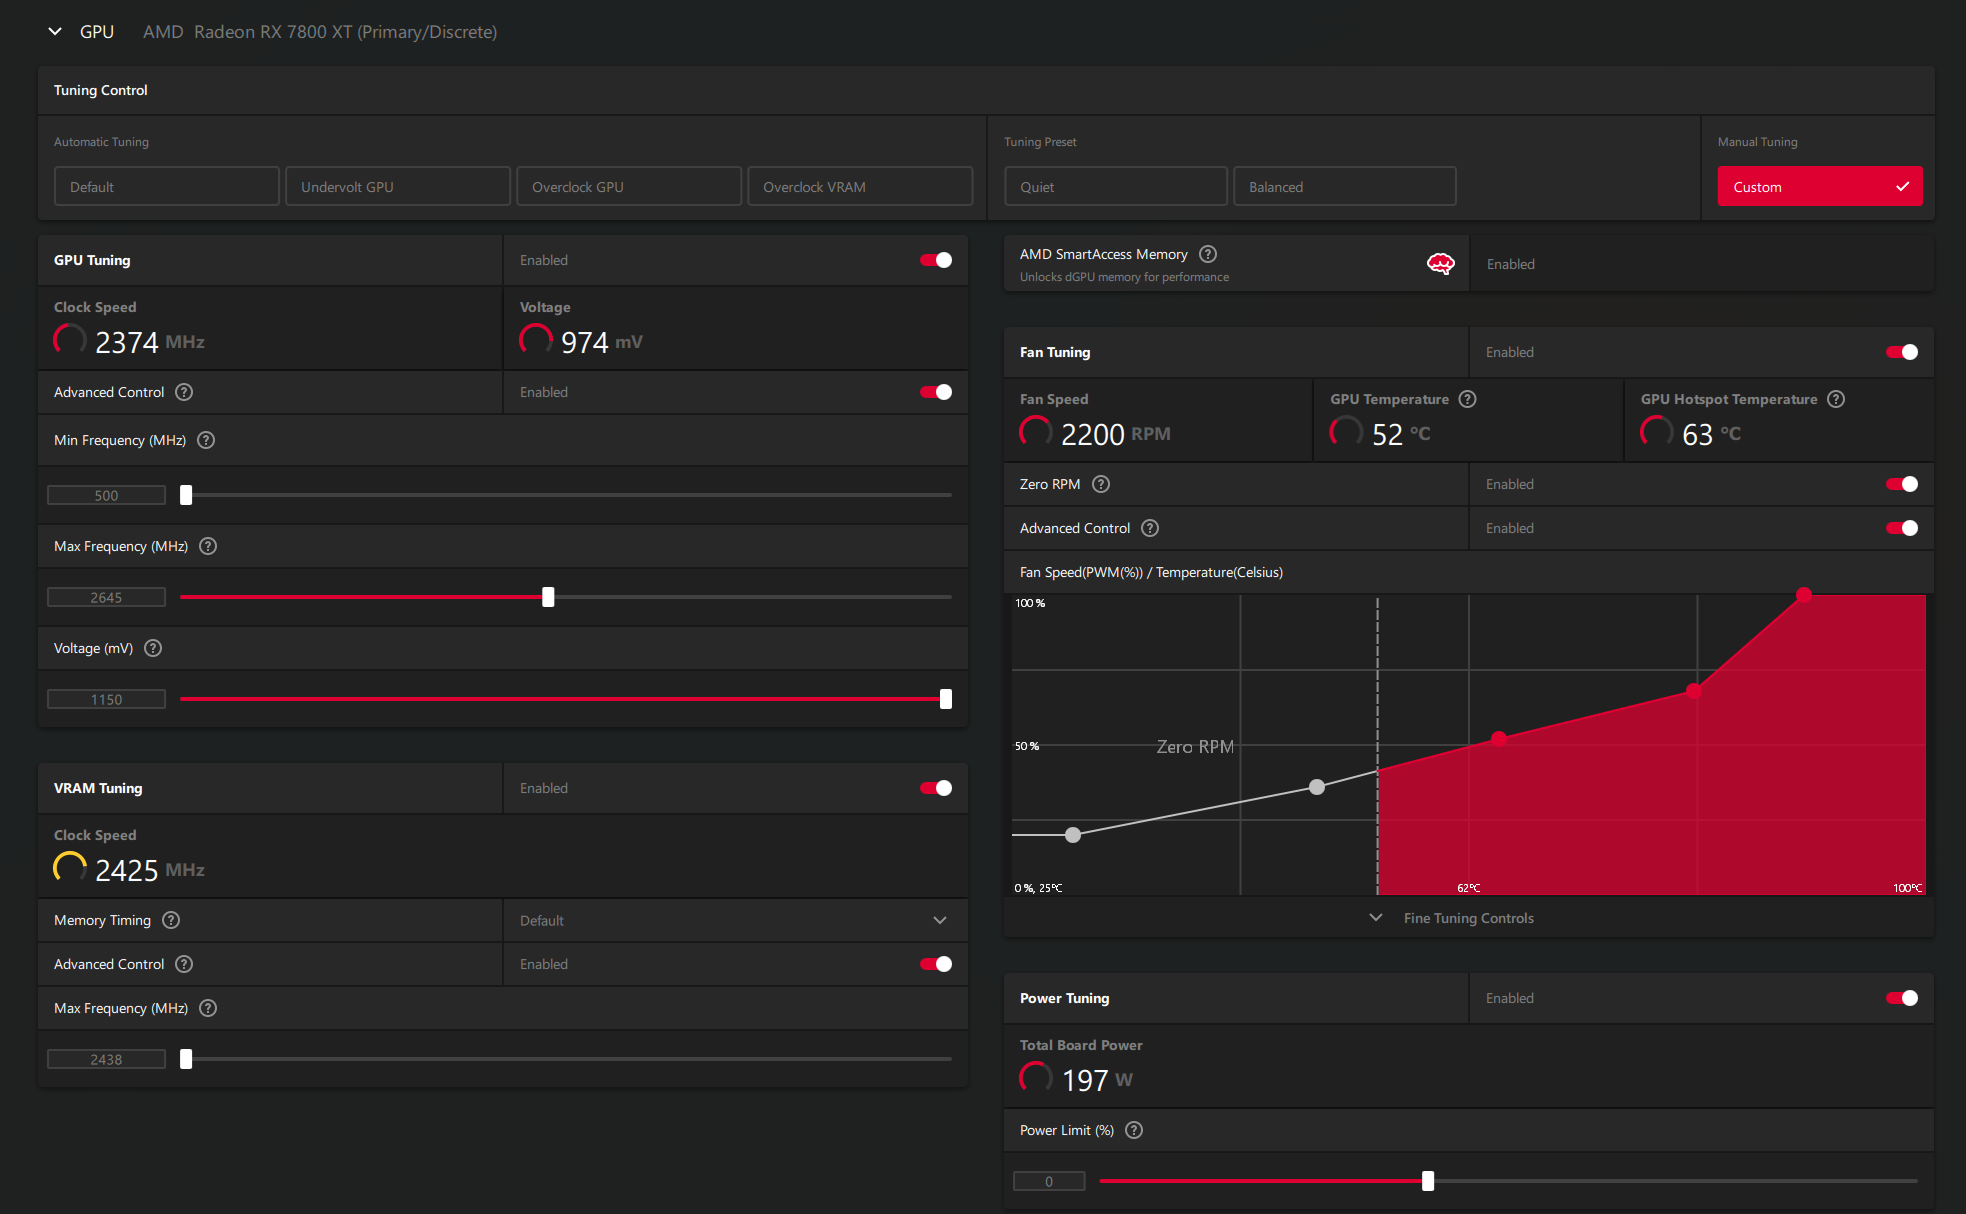Click the Power Limit value field 0
The width and height of the screenshot is (1966, 1214).
[x=1049, y=1181]
